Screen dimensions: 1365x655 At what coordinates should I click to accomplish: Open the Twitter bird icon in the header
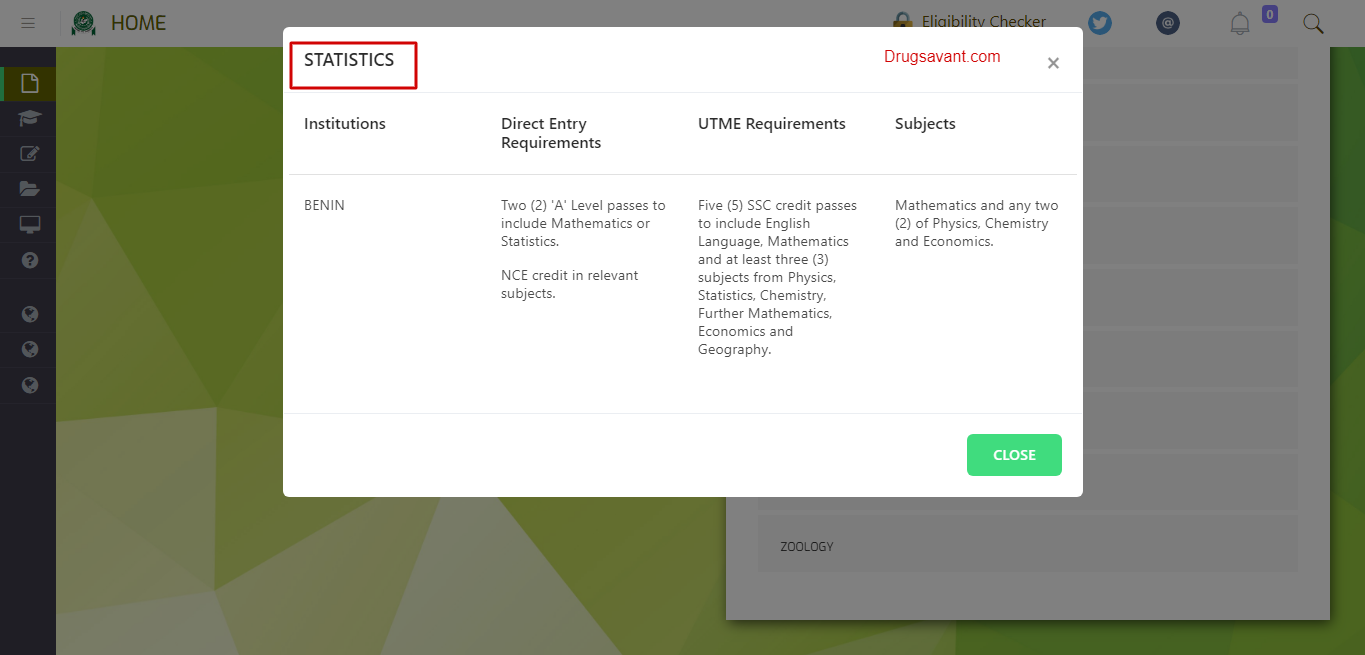(x=1100, y=23)
